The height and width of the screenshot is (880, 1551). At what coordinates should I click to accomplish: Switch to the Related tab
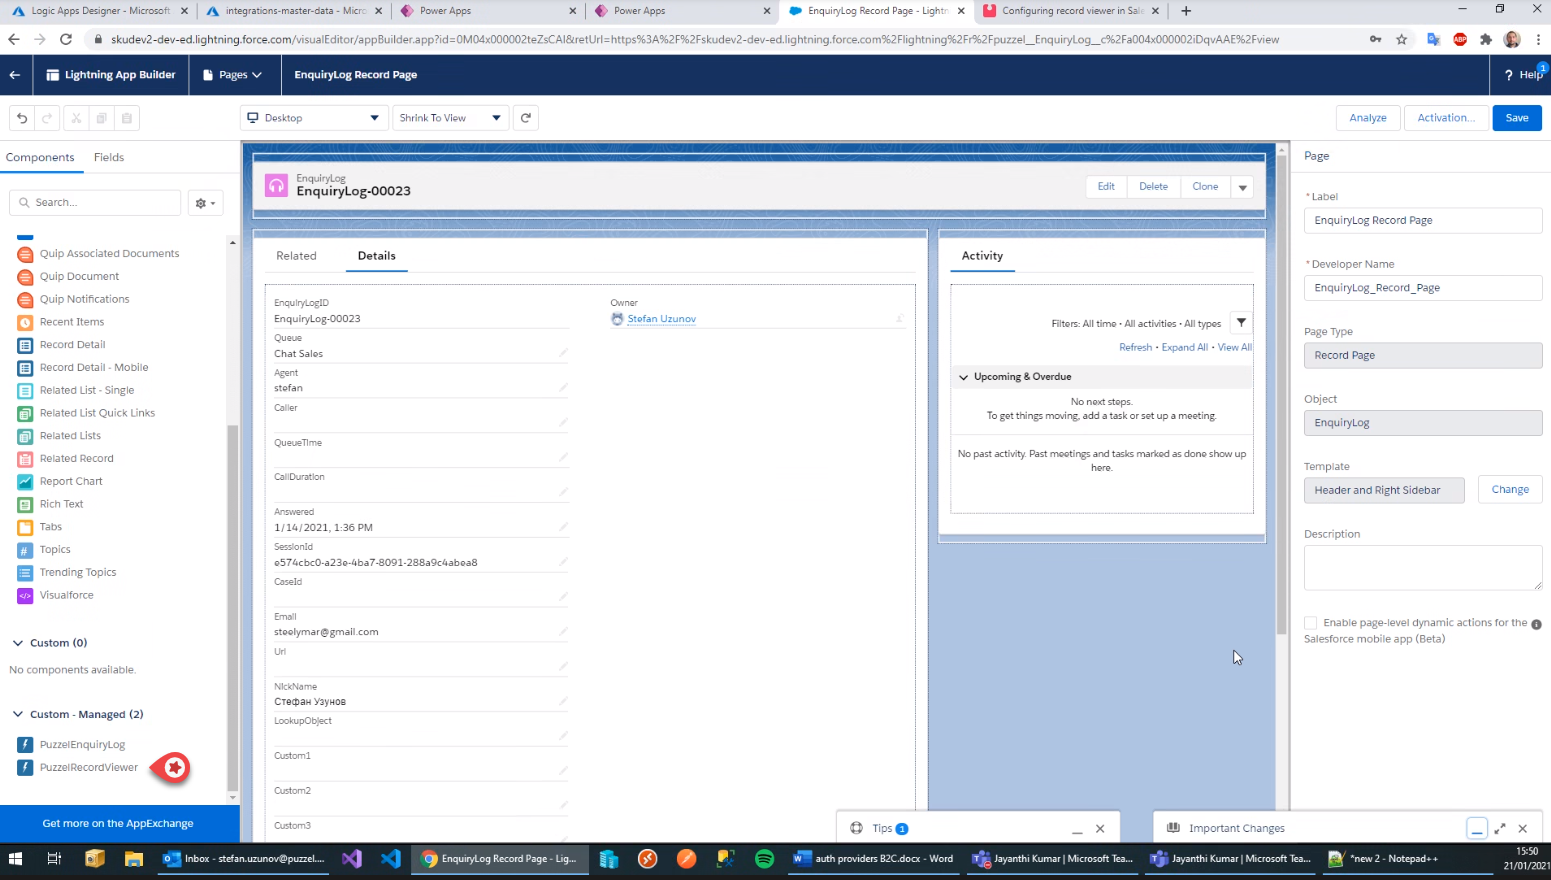pyautogui.click(x=296, y=256)
